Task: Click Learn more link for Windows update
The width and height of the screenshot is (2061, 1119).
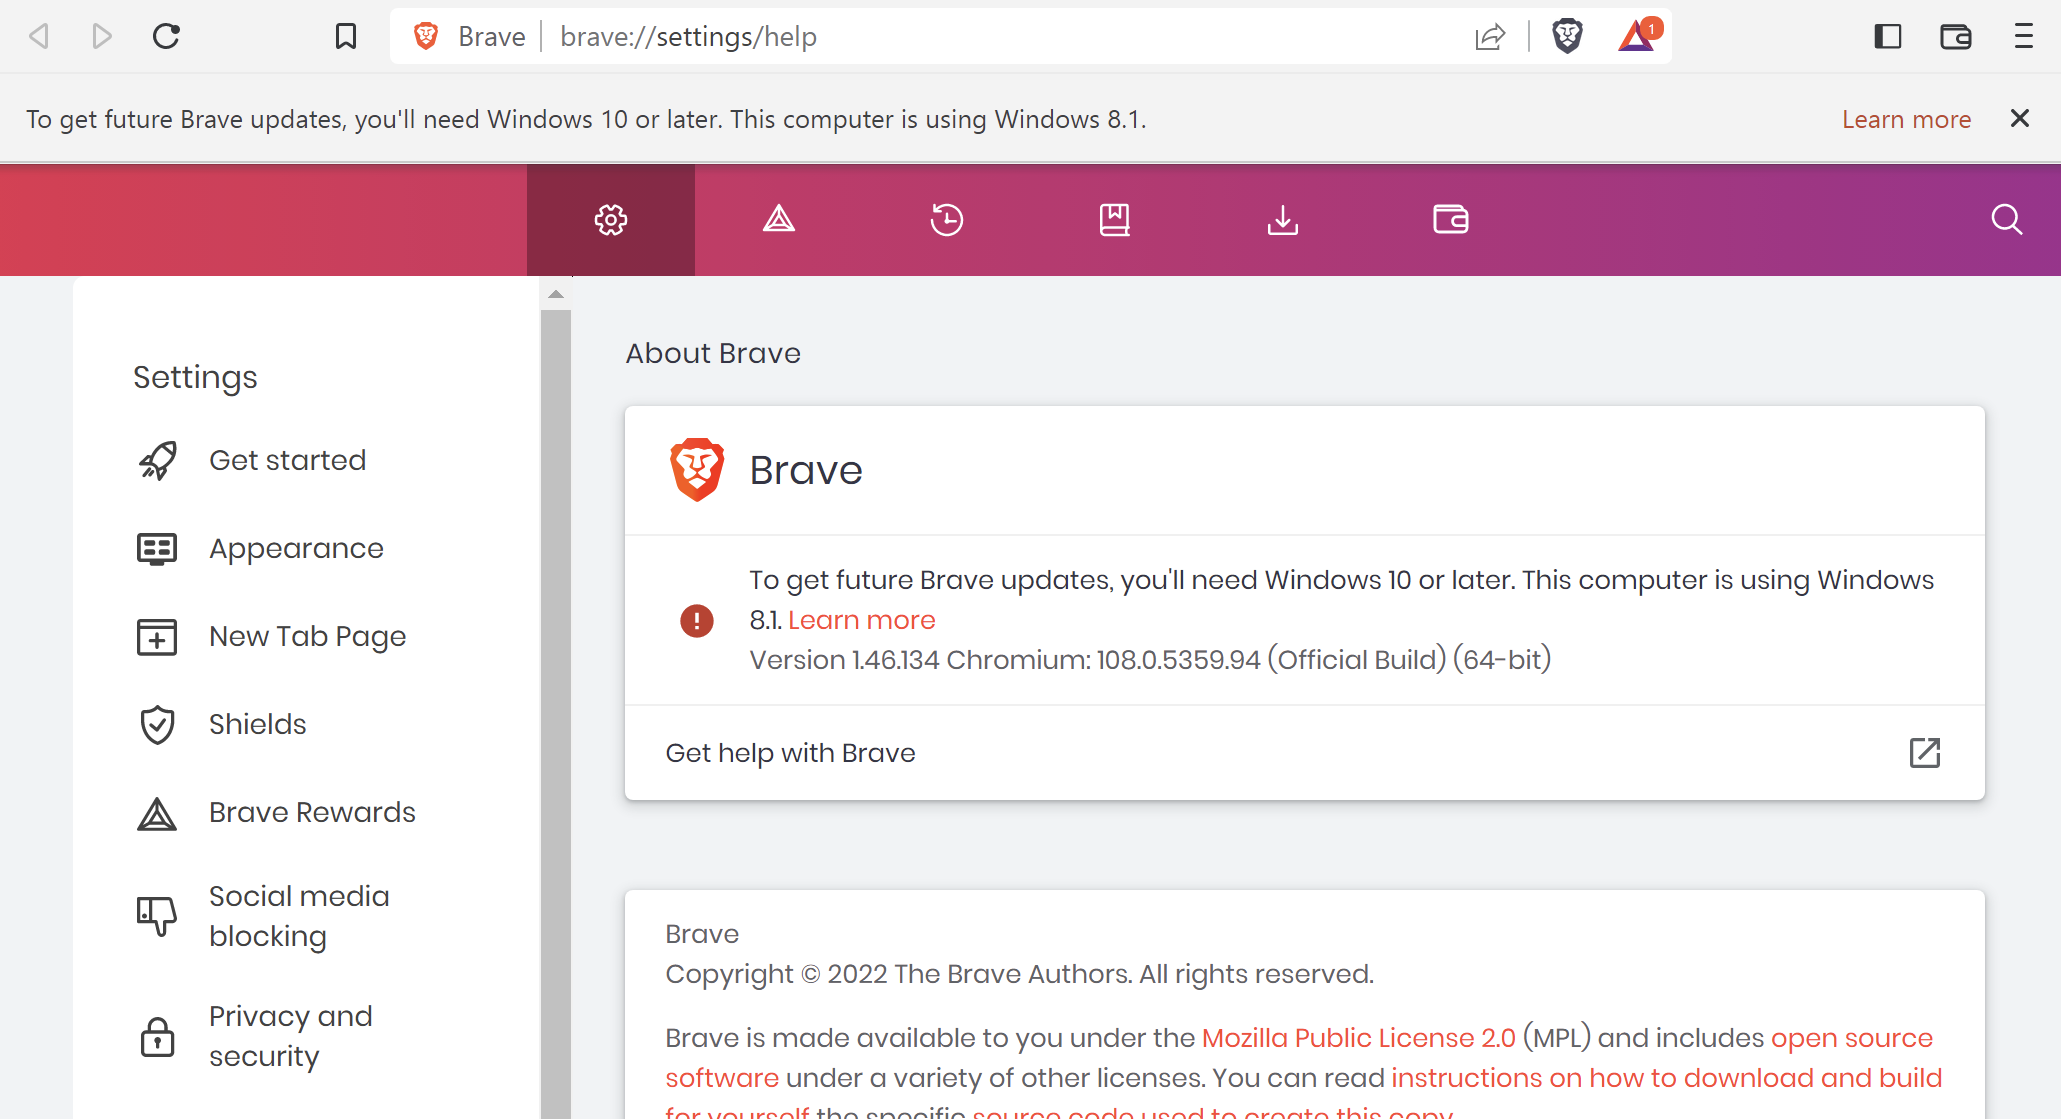Action: click(x=861, y=619)
